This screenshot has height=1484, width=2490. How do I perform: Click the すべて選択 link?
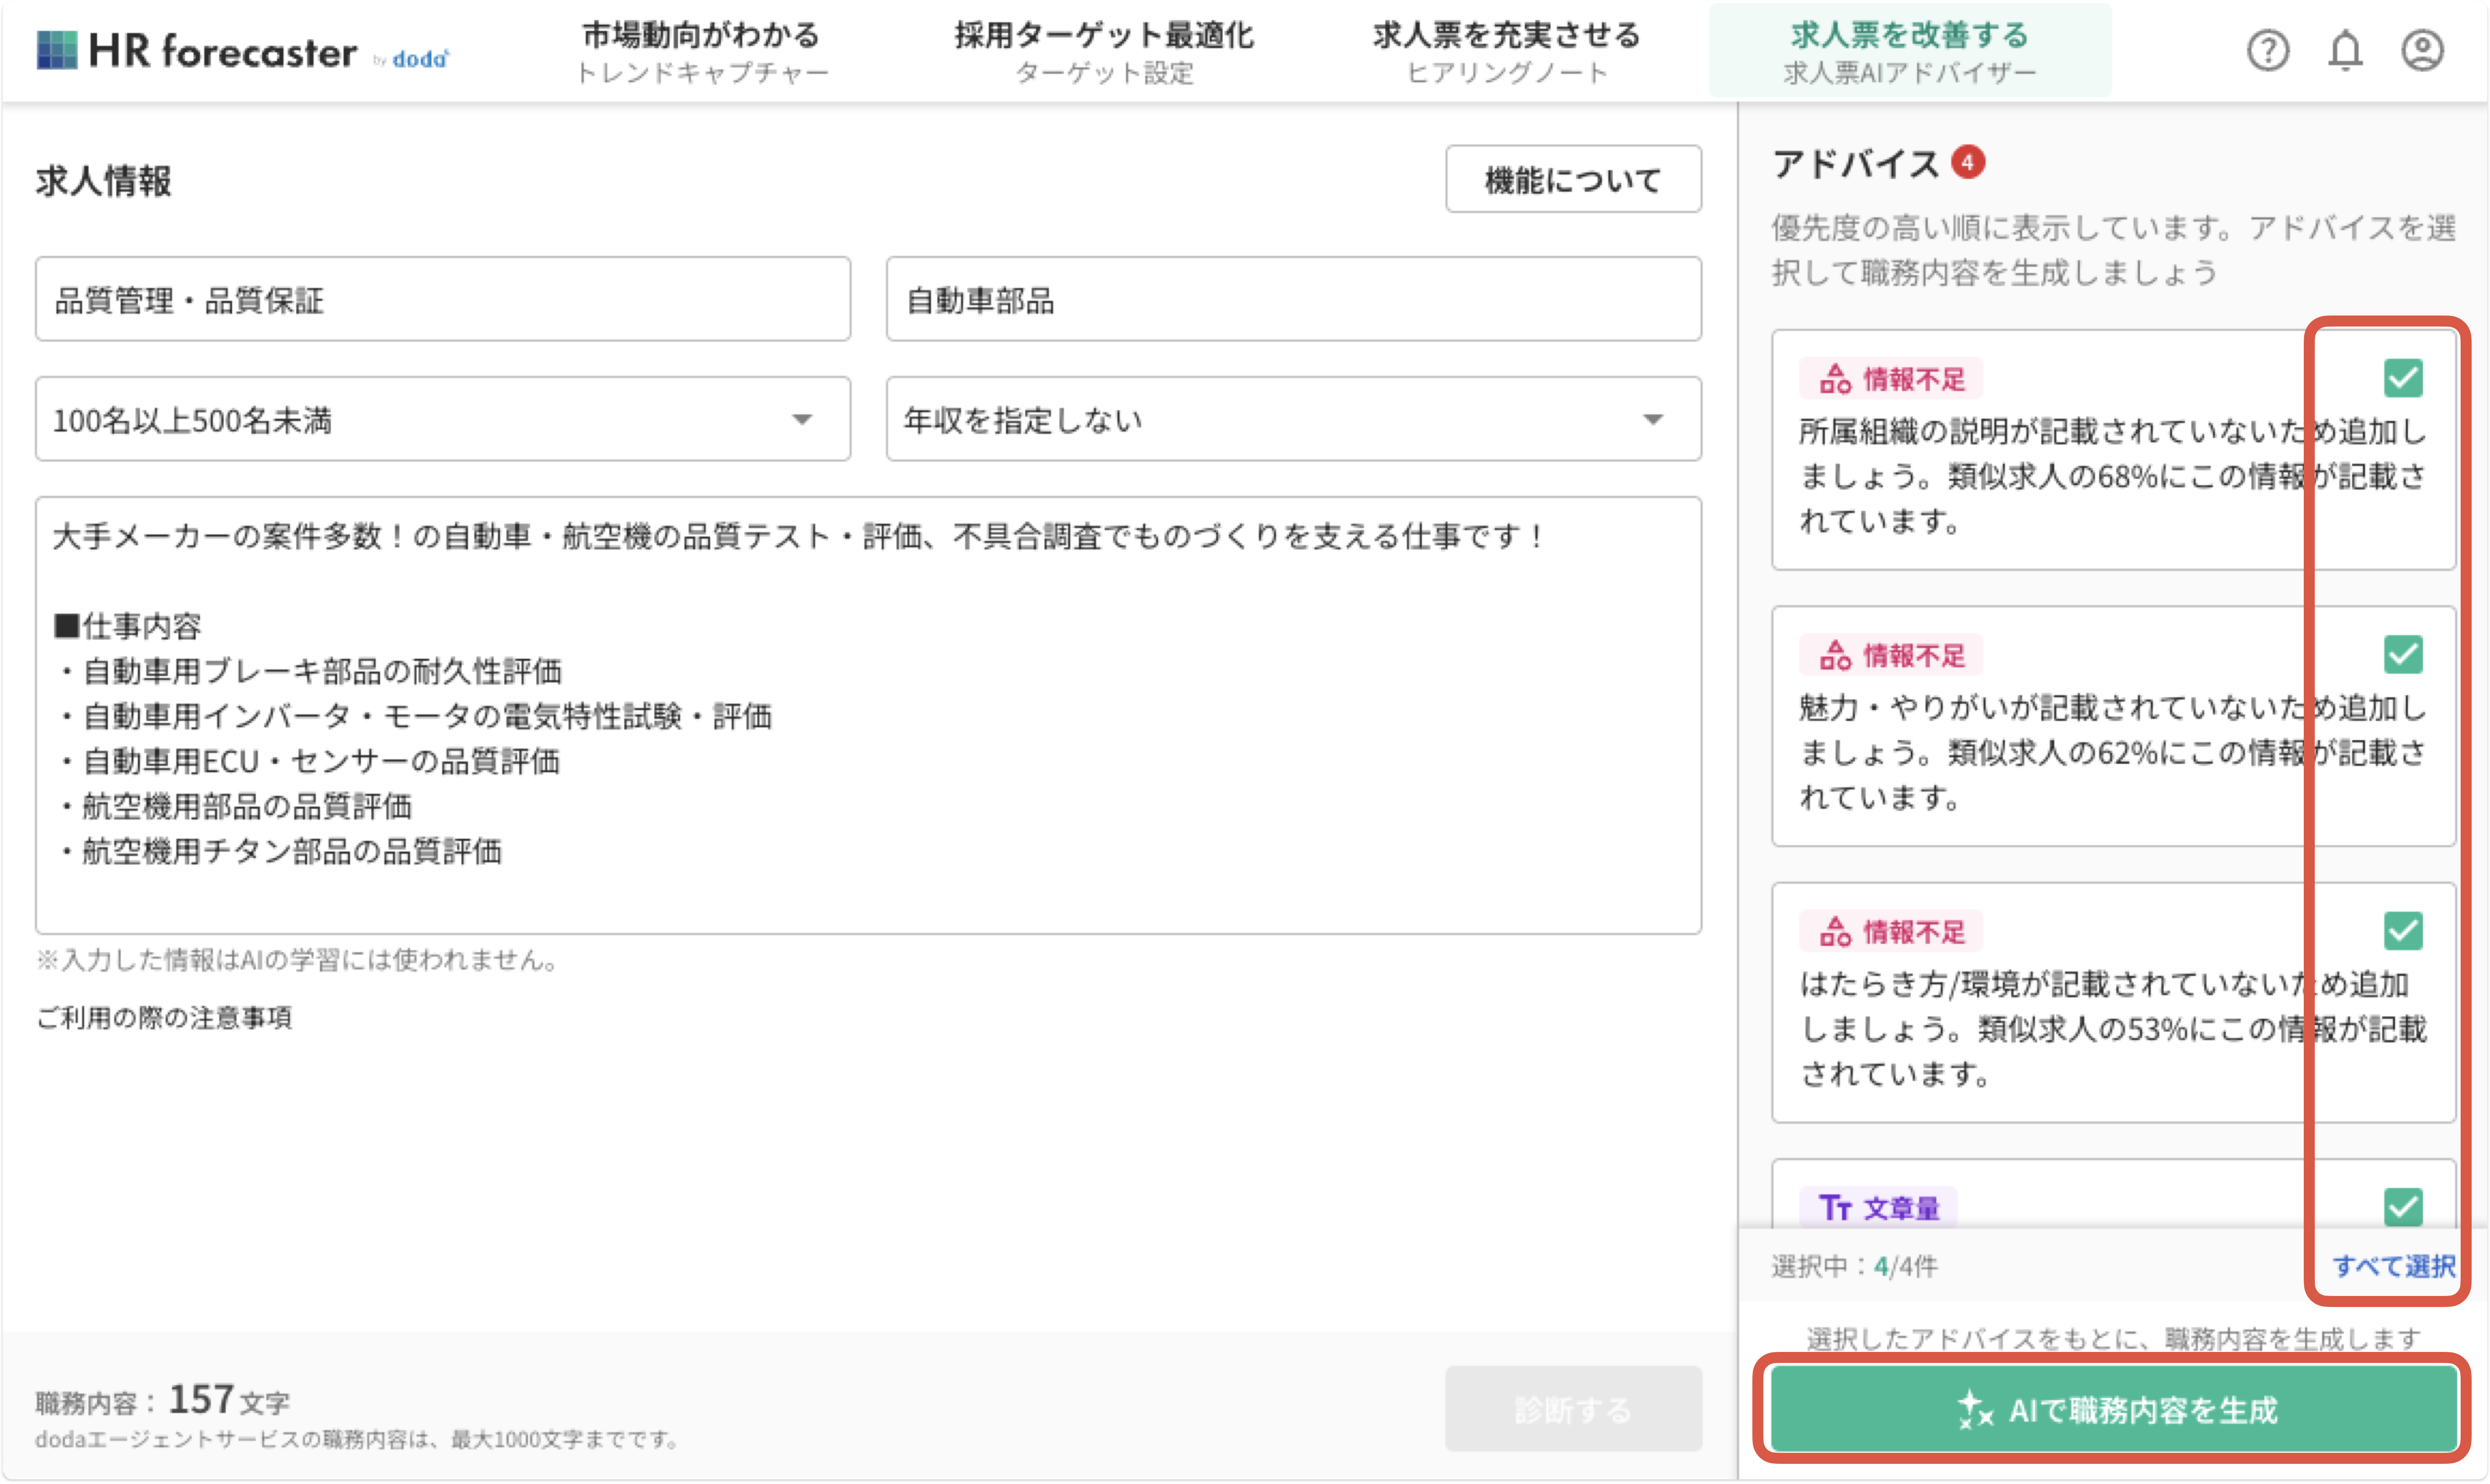click(x=2393, y=1266)
